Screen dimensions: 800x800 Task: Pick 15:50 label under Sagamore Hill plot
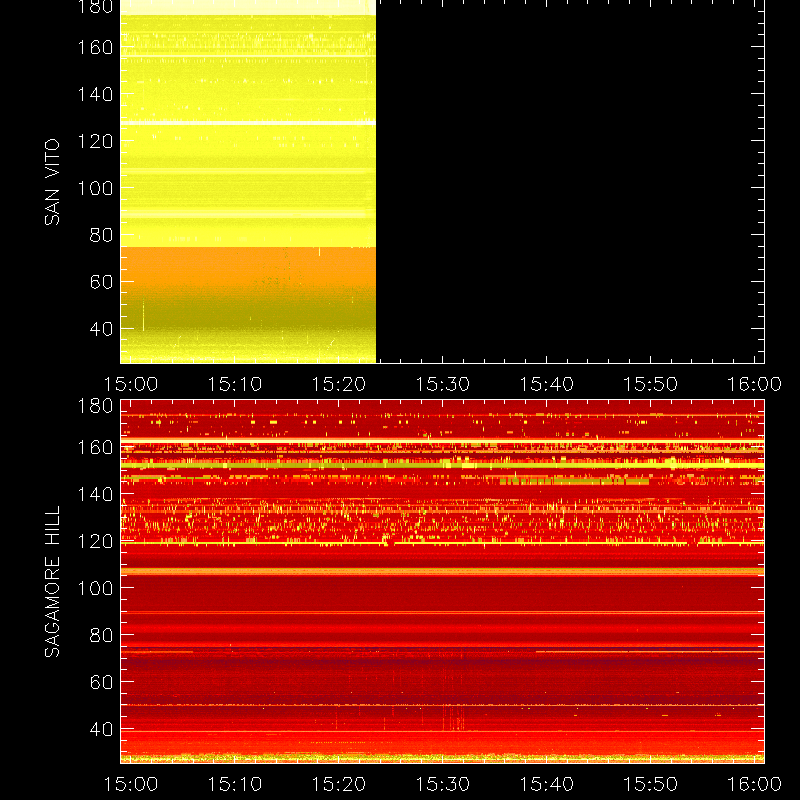point(651,784)
